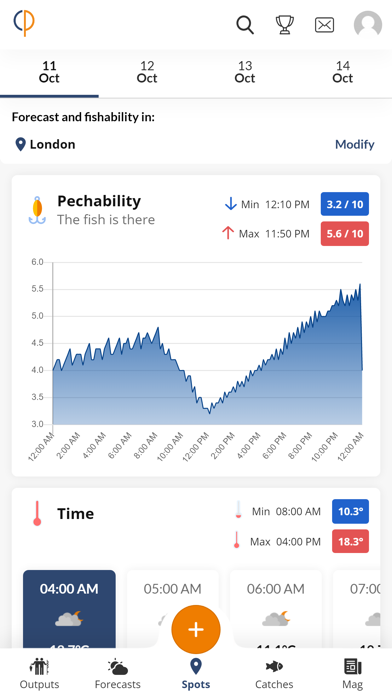The width and height of the screenshot is (392, 696).
Task: Select the 13 Oct date tab
Action: click(x=245, y=72)
